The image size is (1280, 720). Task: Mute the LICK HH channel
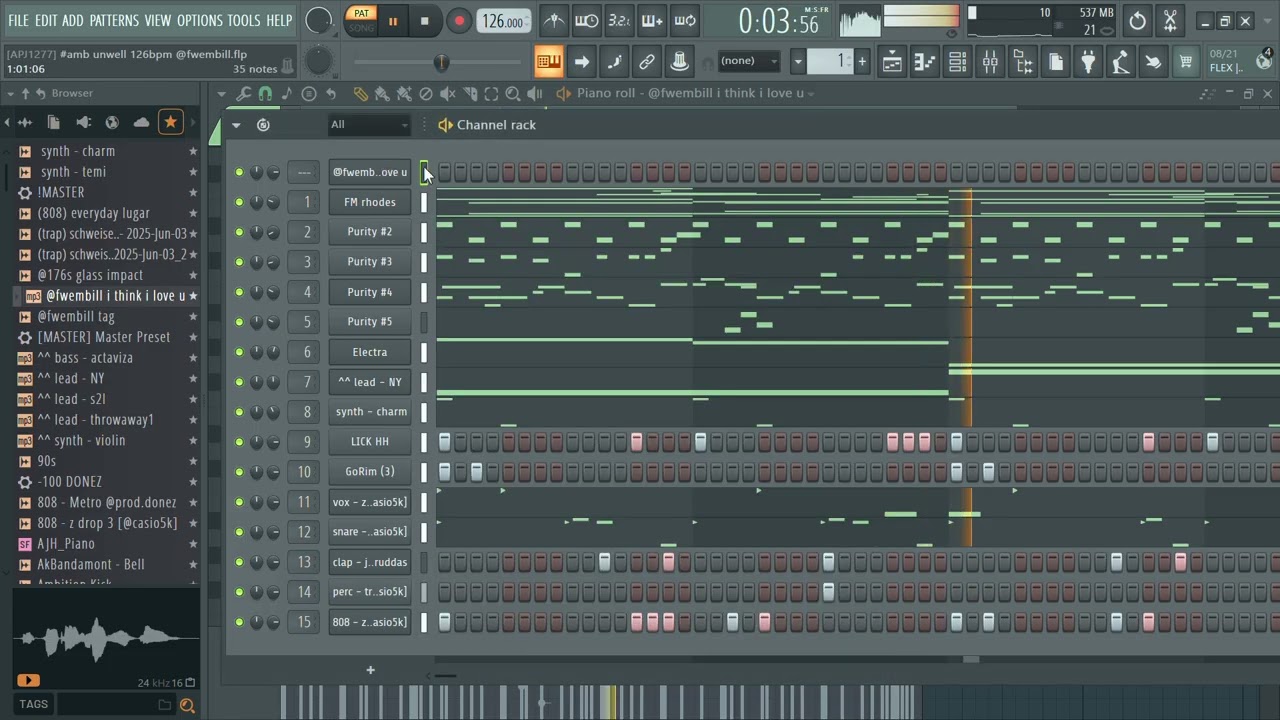coord(239,442)
